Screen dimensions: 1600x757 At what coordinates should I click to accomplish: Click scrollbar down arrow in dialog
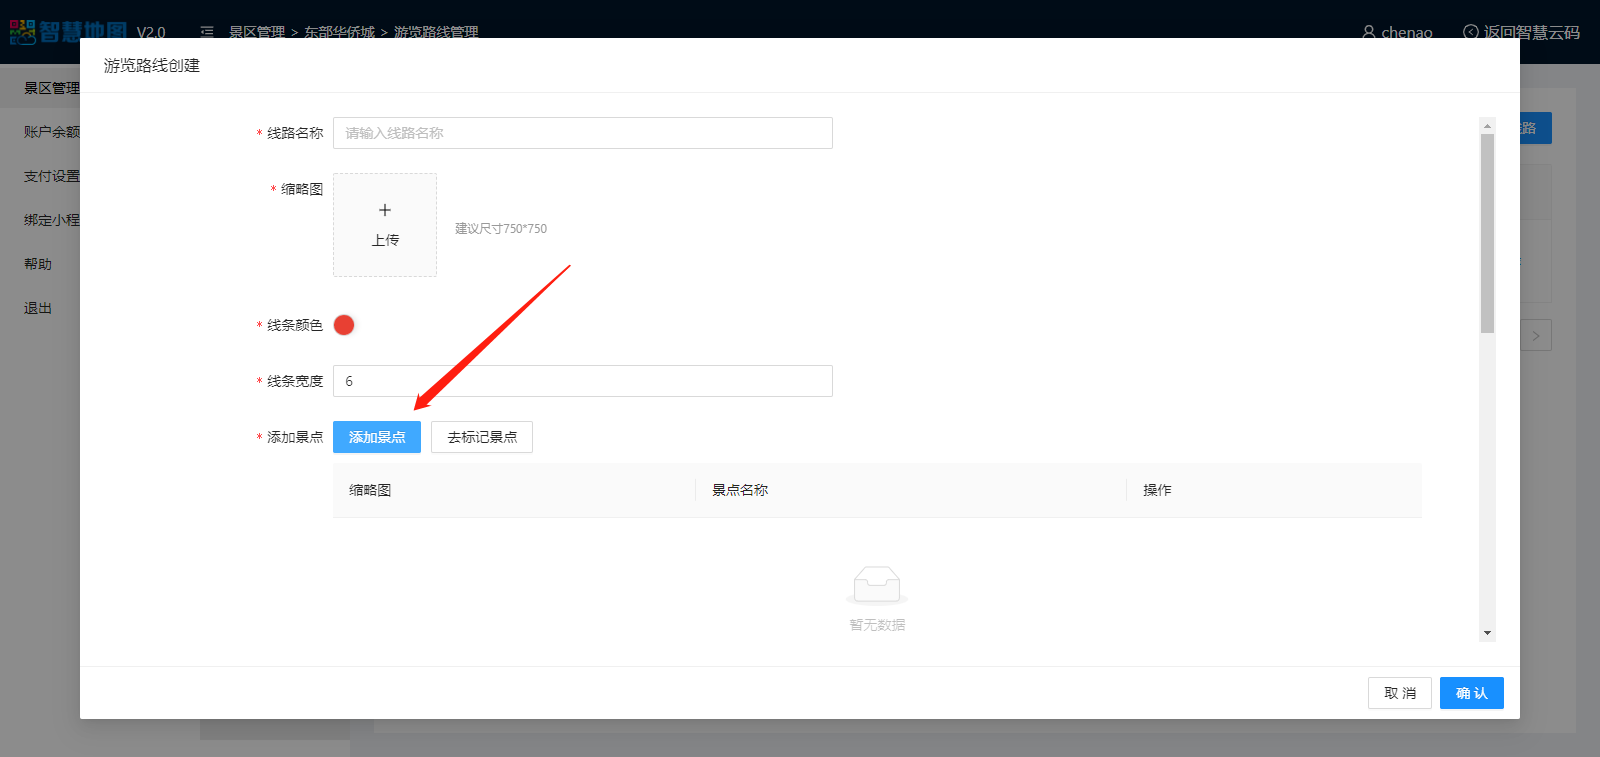(1487, 633)
